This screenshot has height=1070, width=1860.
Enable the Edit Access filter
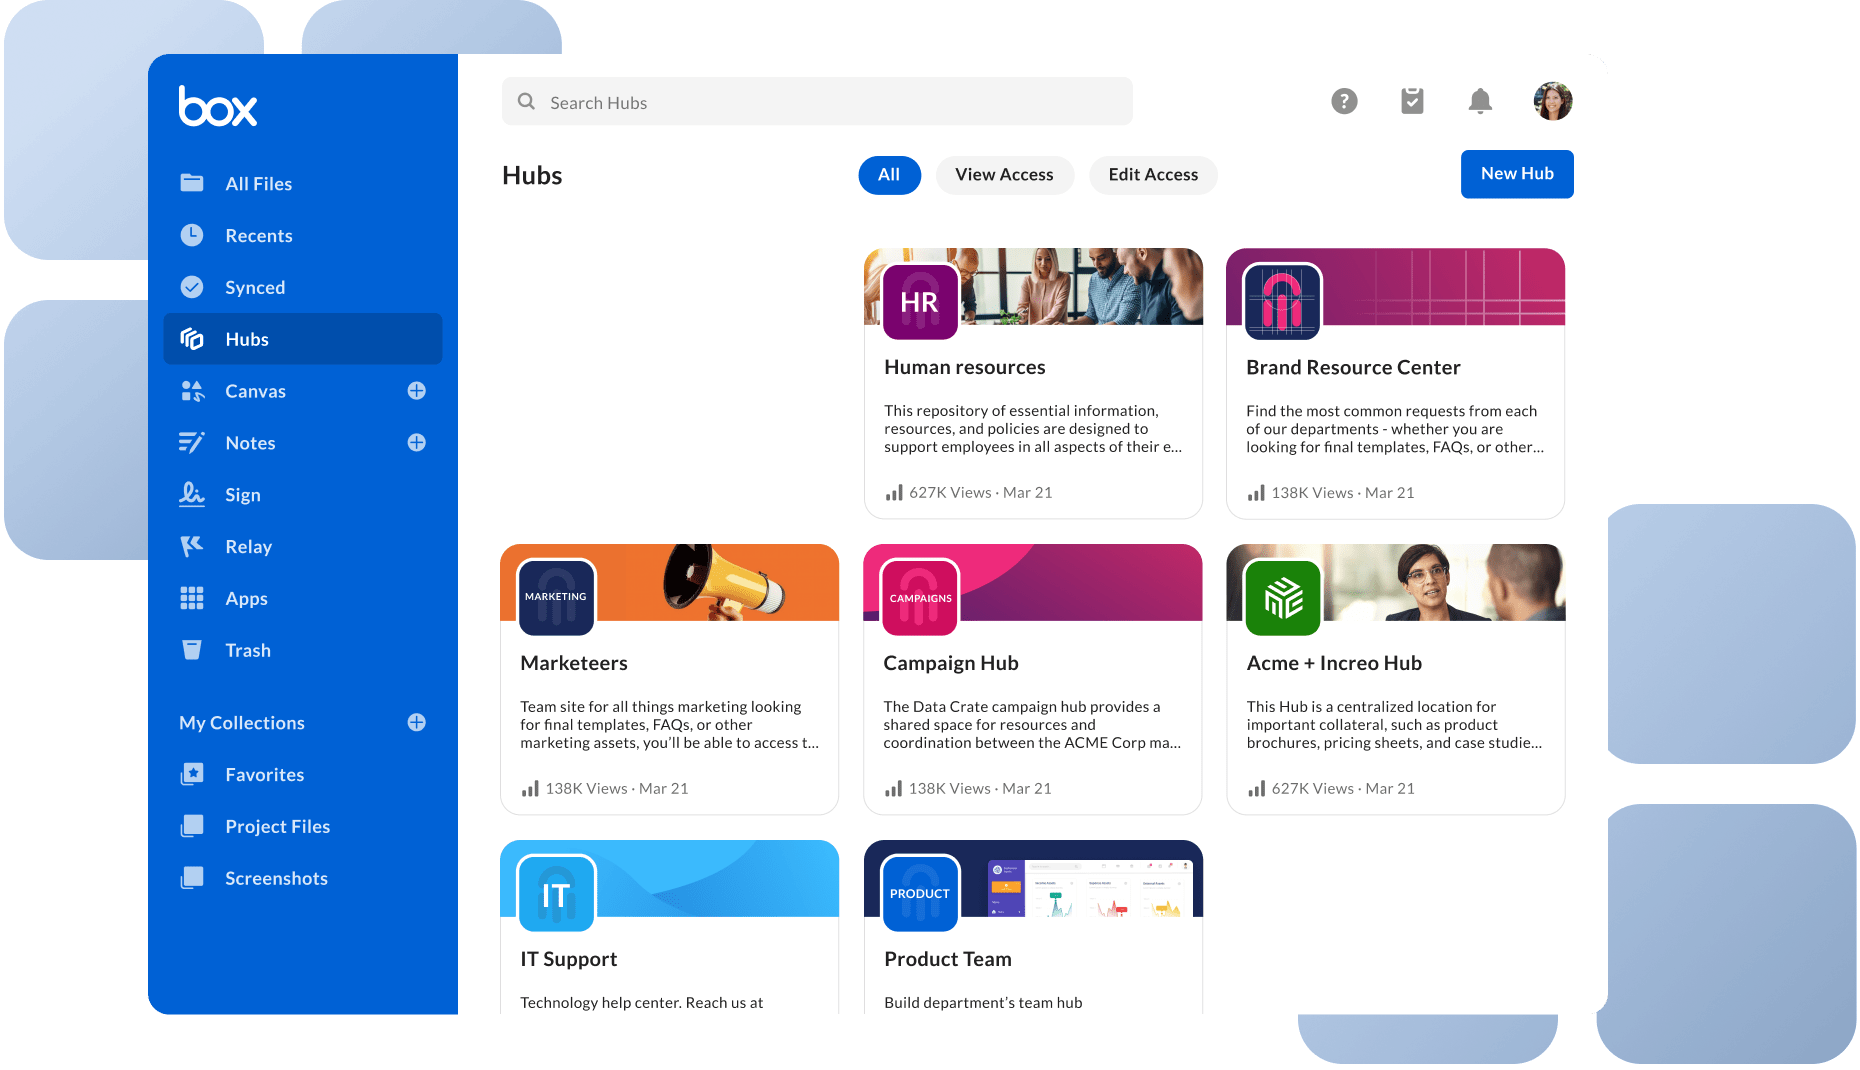click(1153, 175)
